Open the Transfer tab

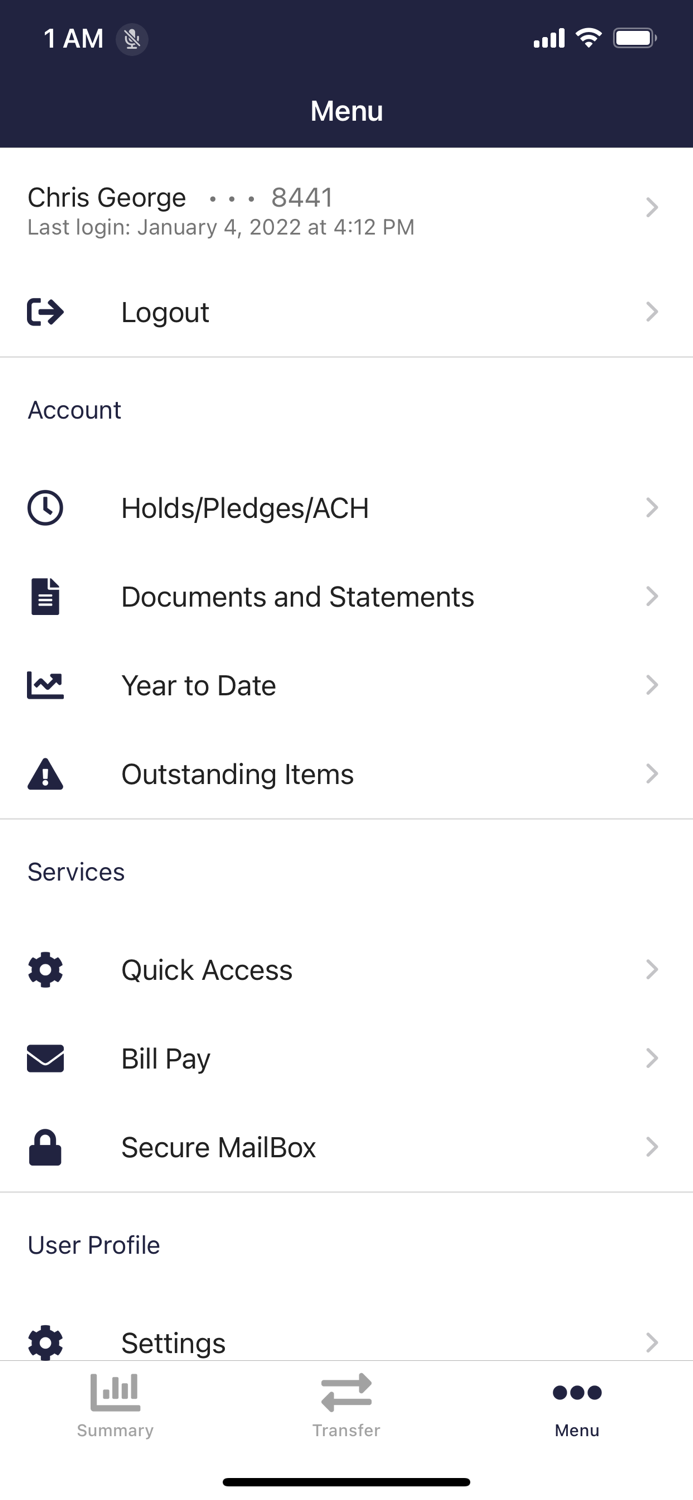coord(346,1405)
